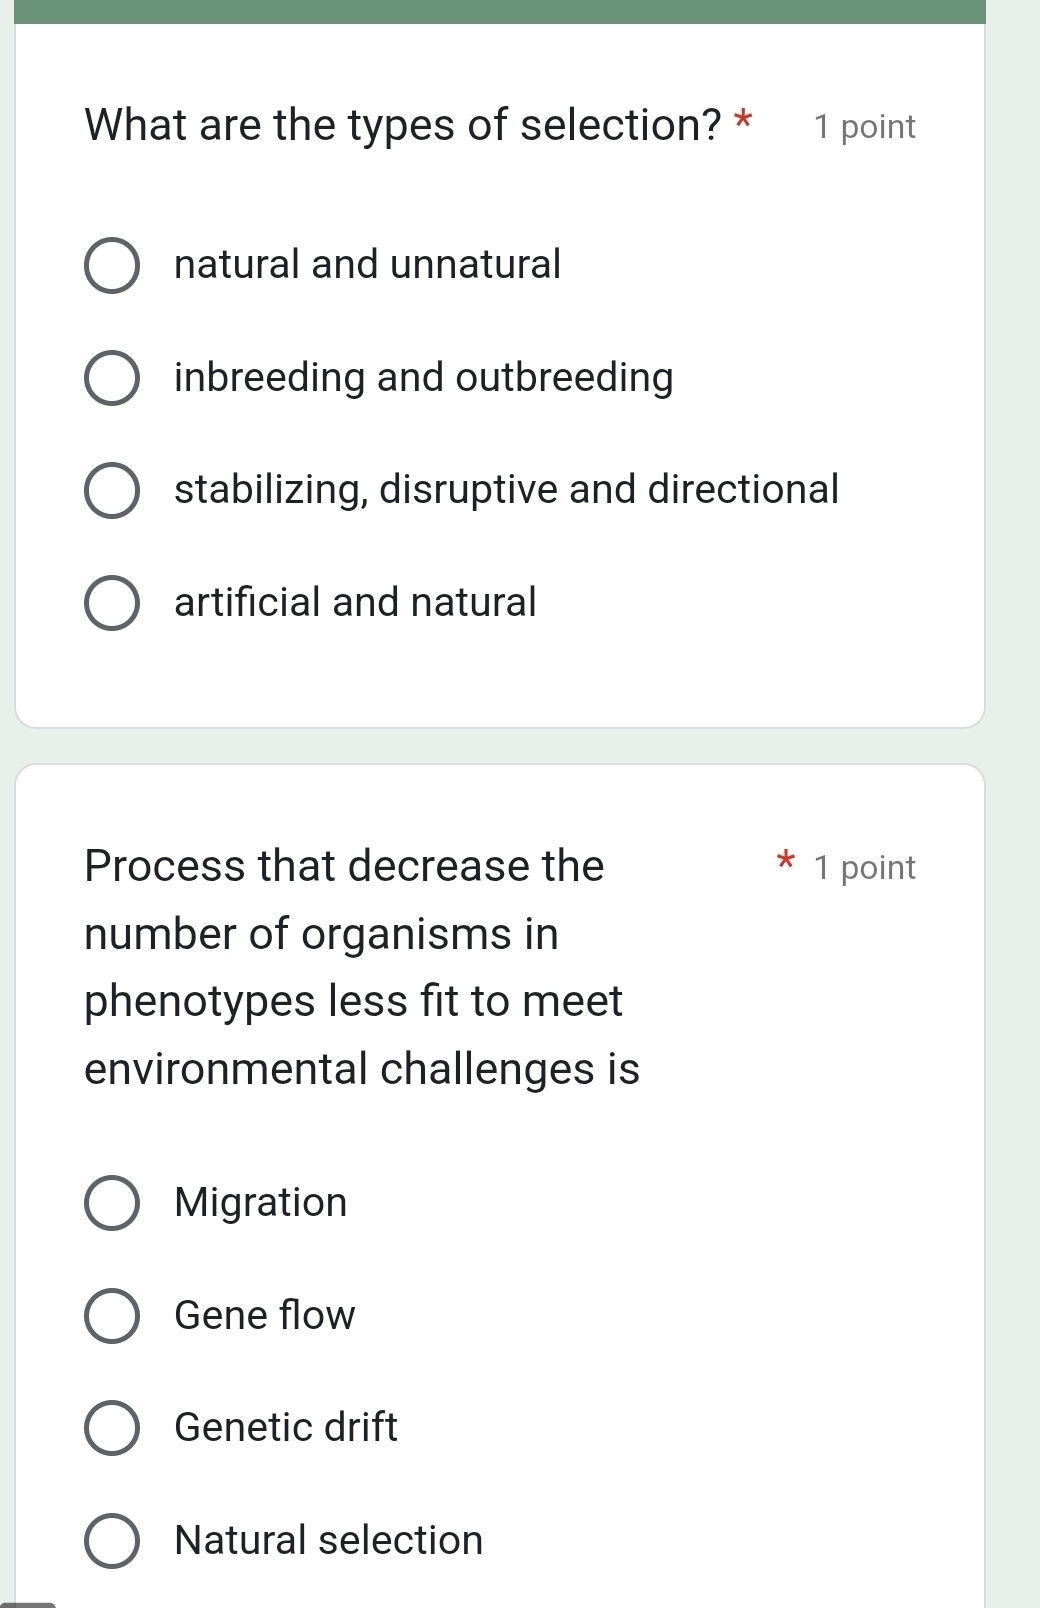Choose "Migration" for the second question

tap(112, 1203)
